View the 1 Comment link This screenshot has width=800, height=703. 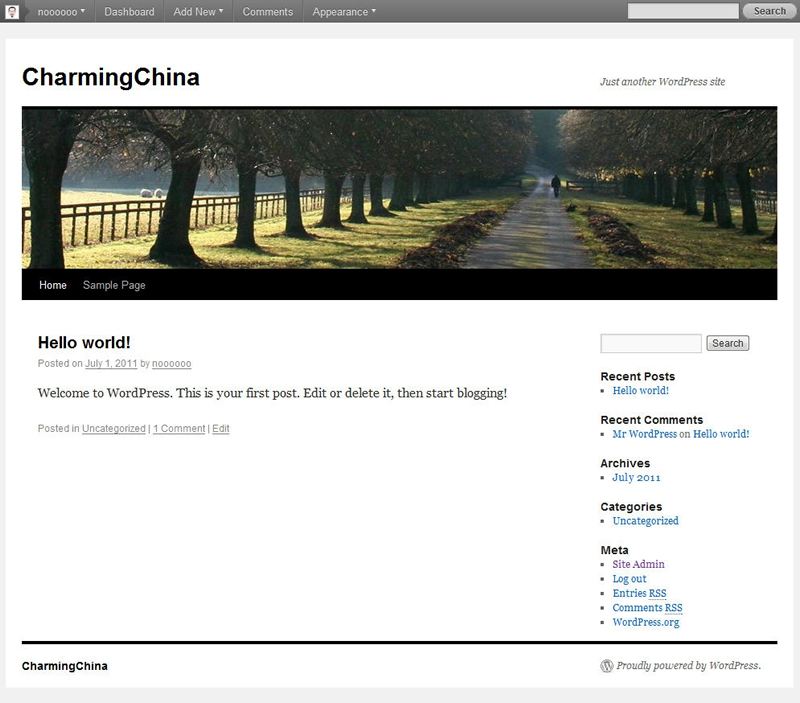tap(178, 428)
